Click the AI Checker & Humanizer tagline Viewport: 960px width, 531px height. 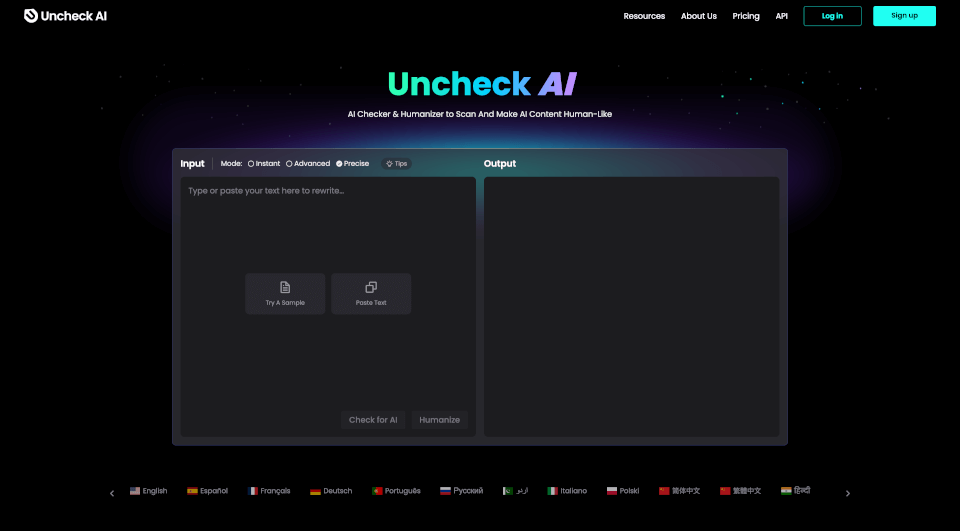(x=479, y=114)
